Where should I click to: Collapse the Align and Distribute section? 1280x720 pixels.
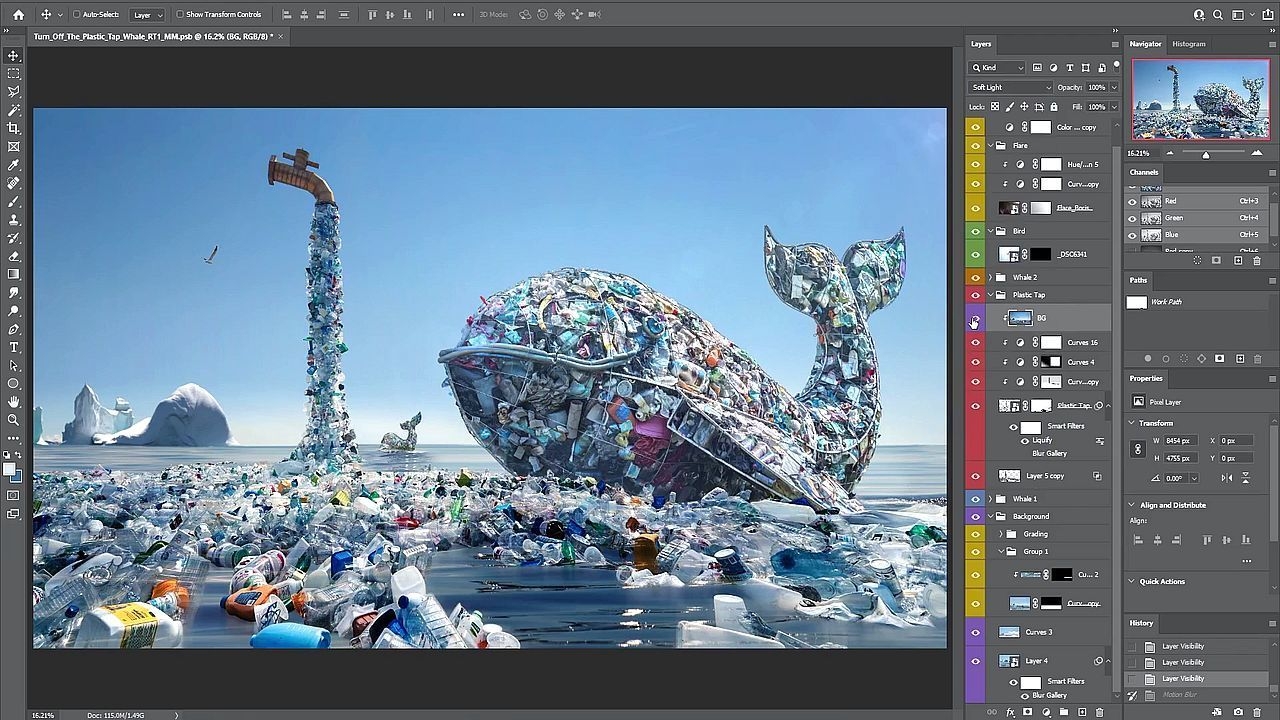[1133, 505]
